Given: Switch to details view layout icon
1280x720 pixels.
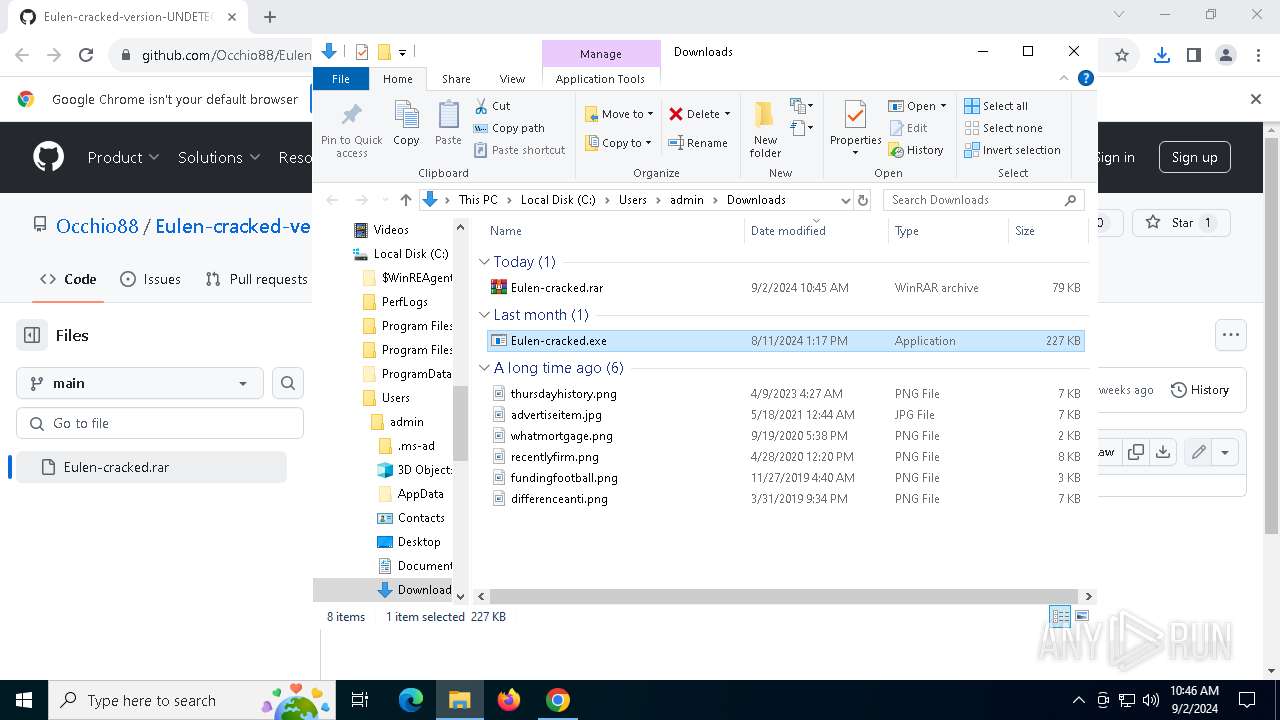Looking at the screenshot, I should click(x=1060, y=617).
